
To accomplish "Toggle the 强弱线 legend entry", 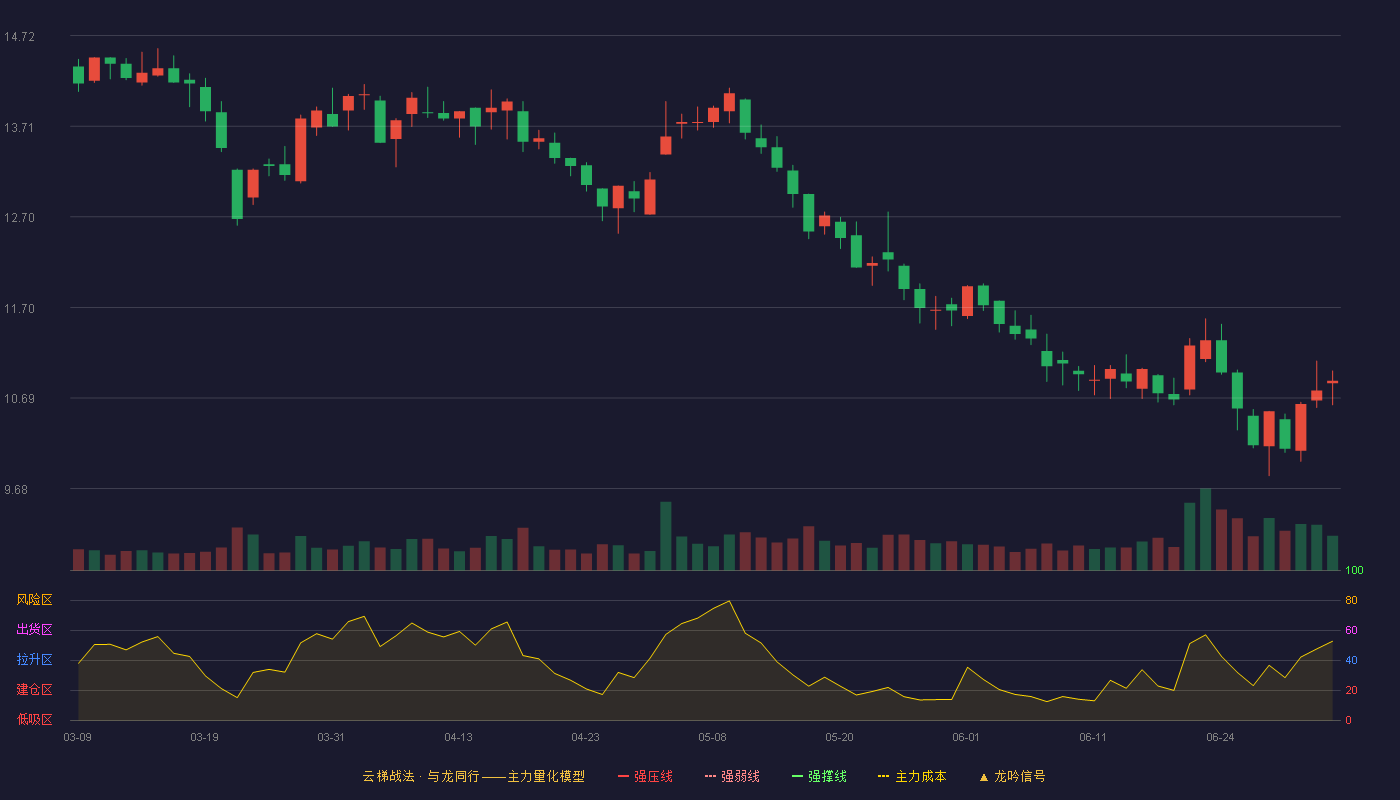I will [x=732, y=776].
